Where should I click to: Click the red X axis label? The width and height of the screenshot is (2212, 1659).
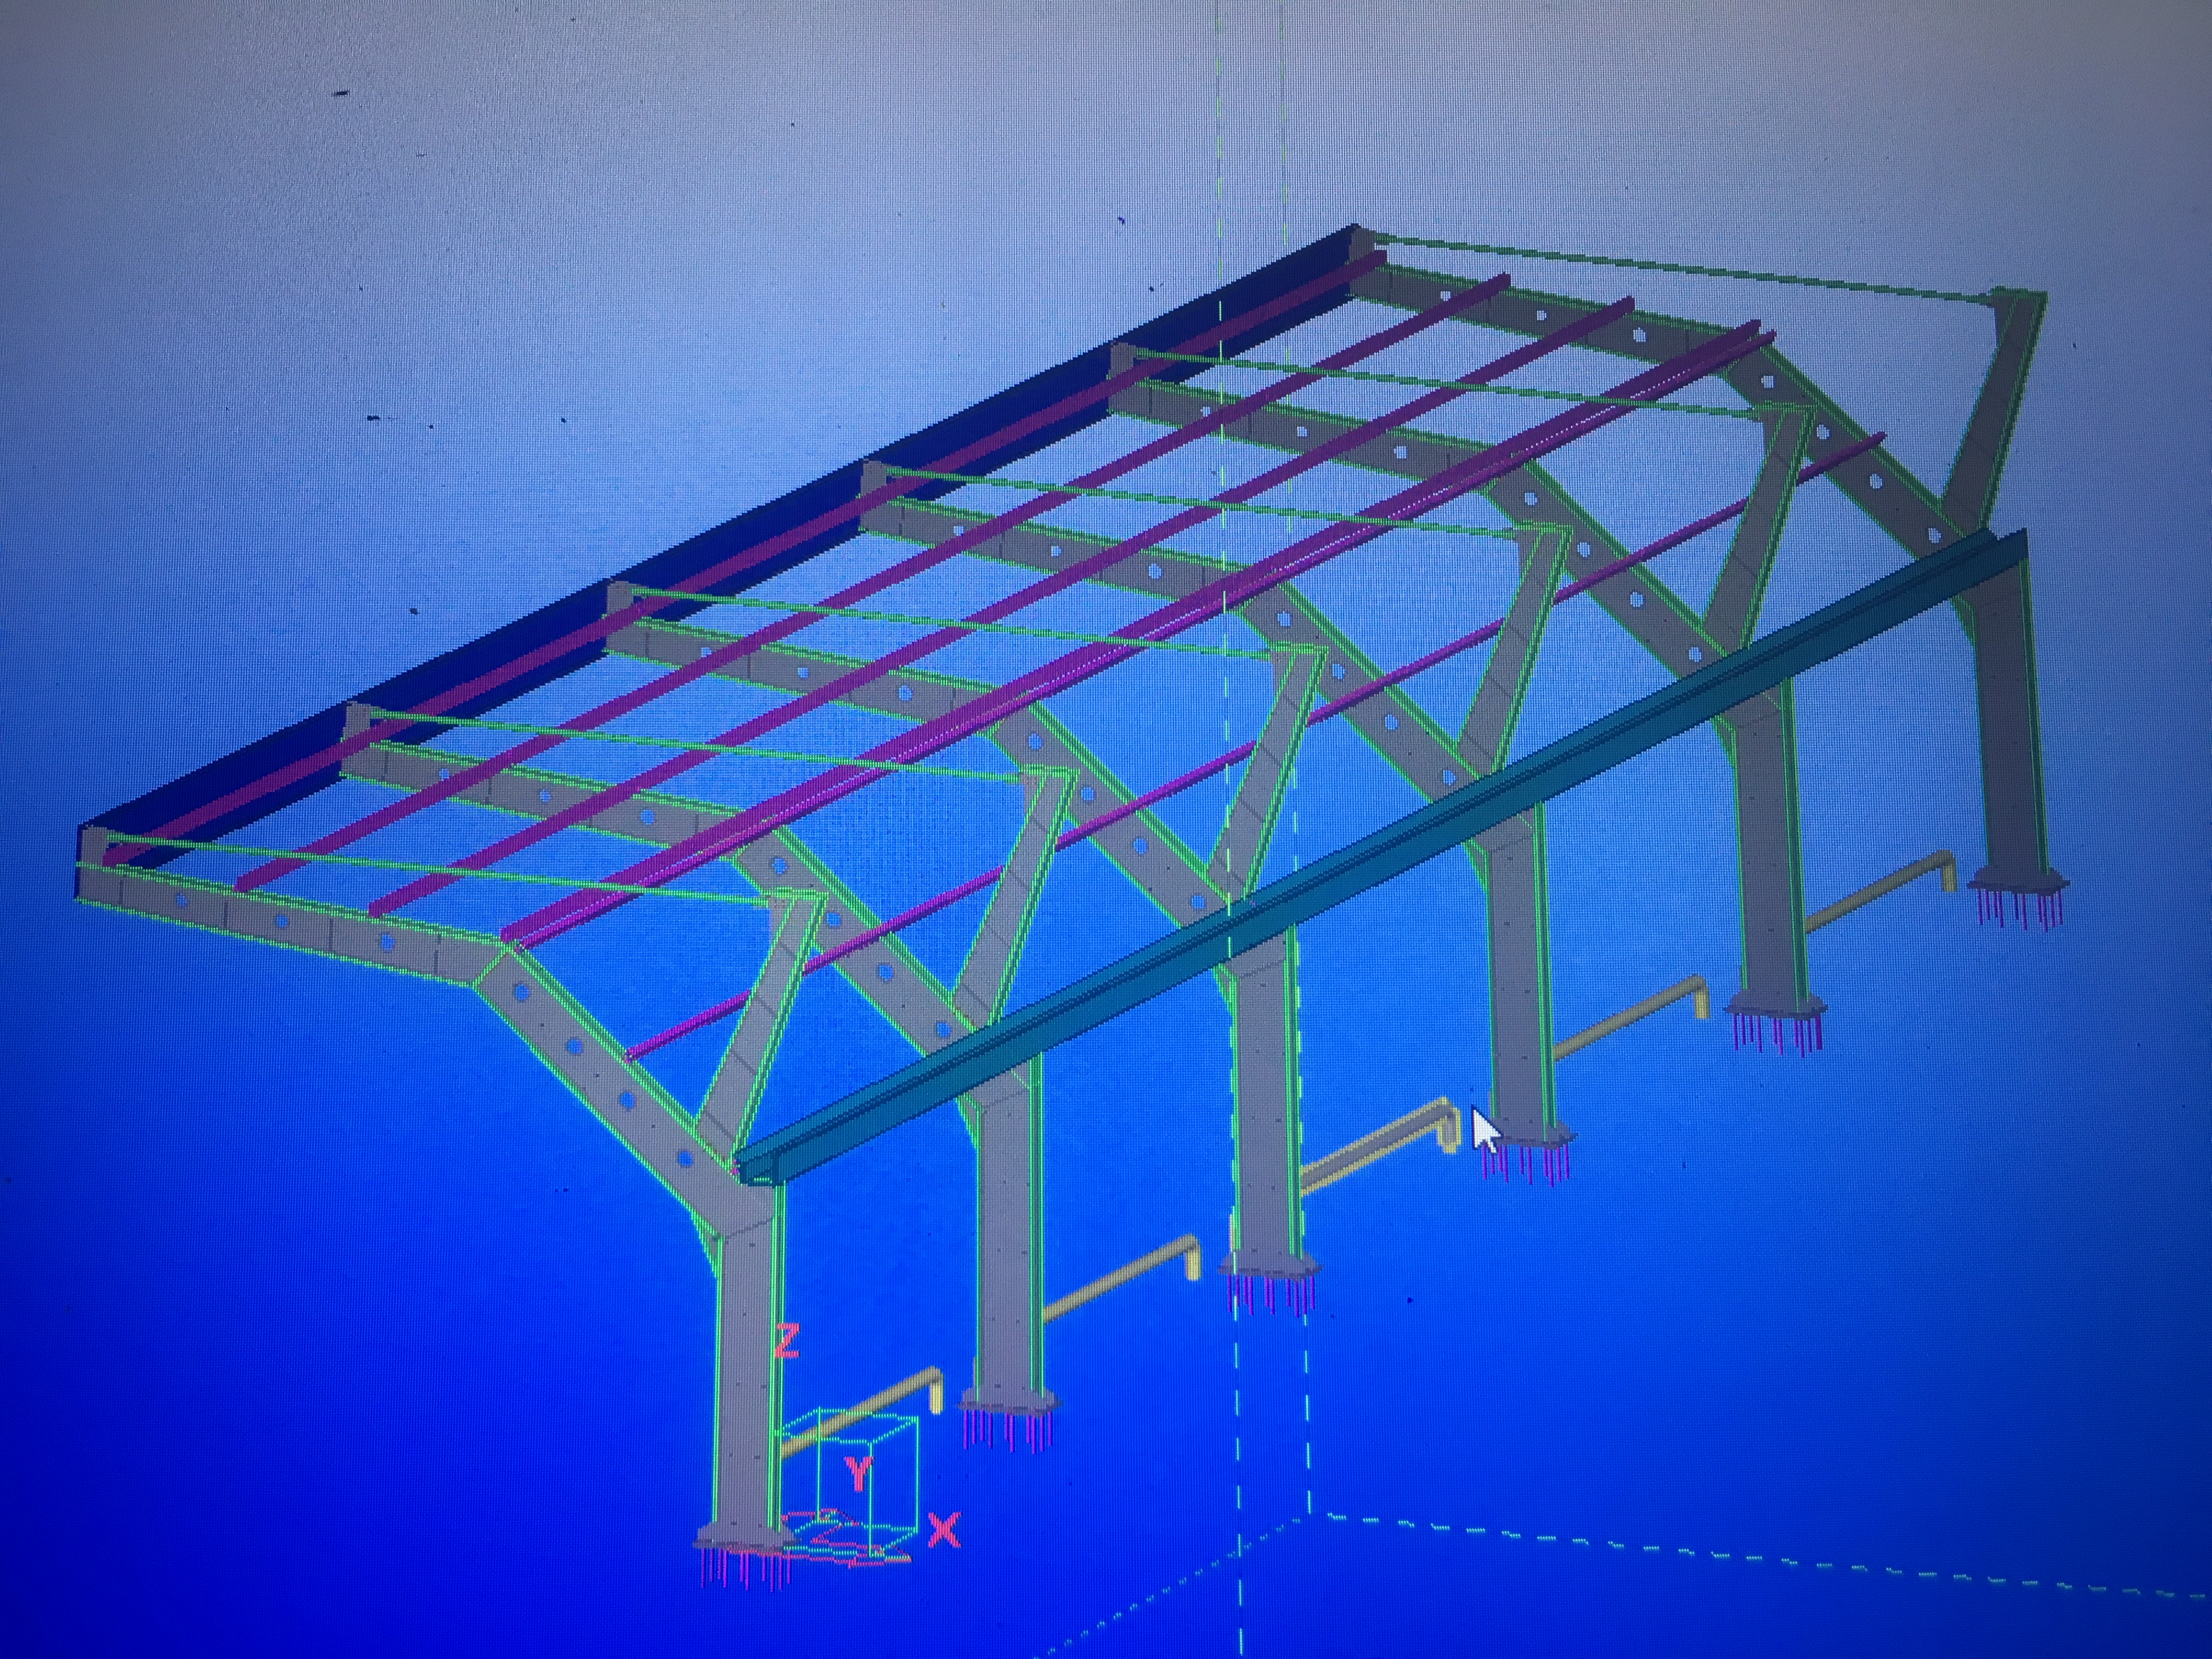pos(944,1531)
